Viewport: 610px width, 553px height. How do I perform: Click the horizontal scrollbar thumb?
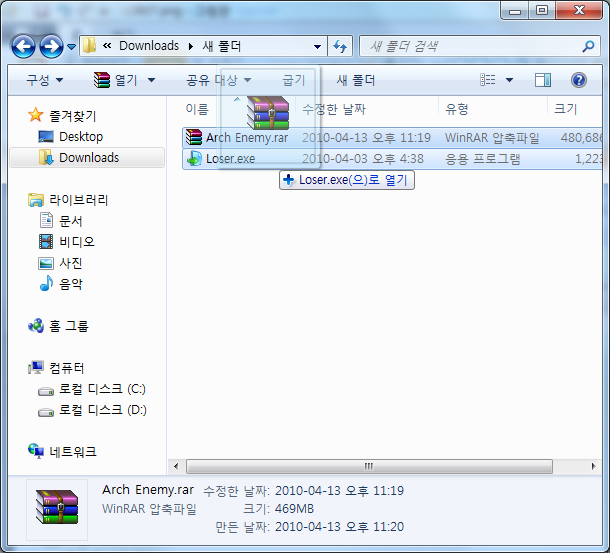(369, 466)
